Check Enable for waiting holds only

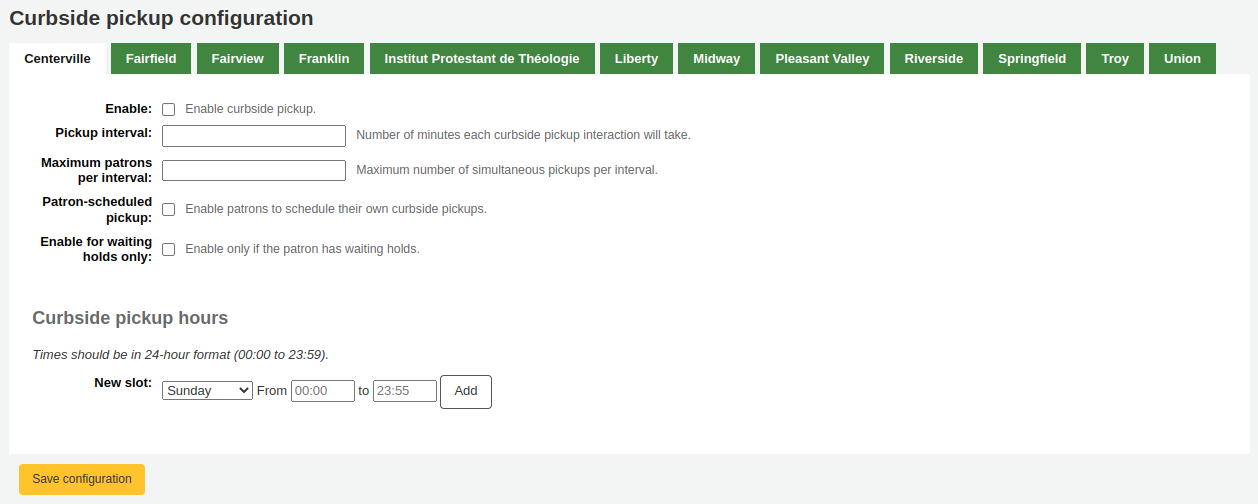point(169,249)
